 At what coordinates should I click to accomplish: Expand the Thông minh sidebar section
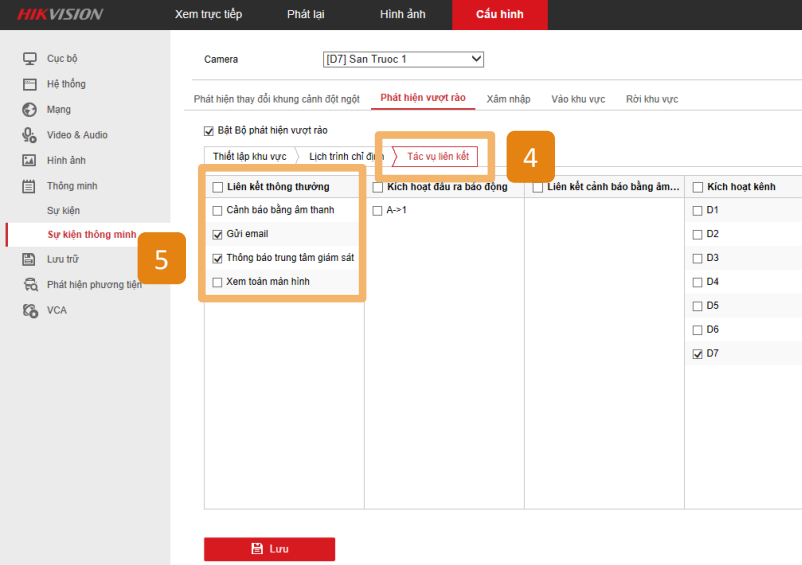point(72,186)
